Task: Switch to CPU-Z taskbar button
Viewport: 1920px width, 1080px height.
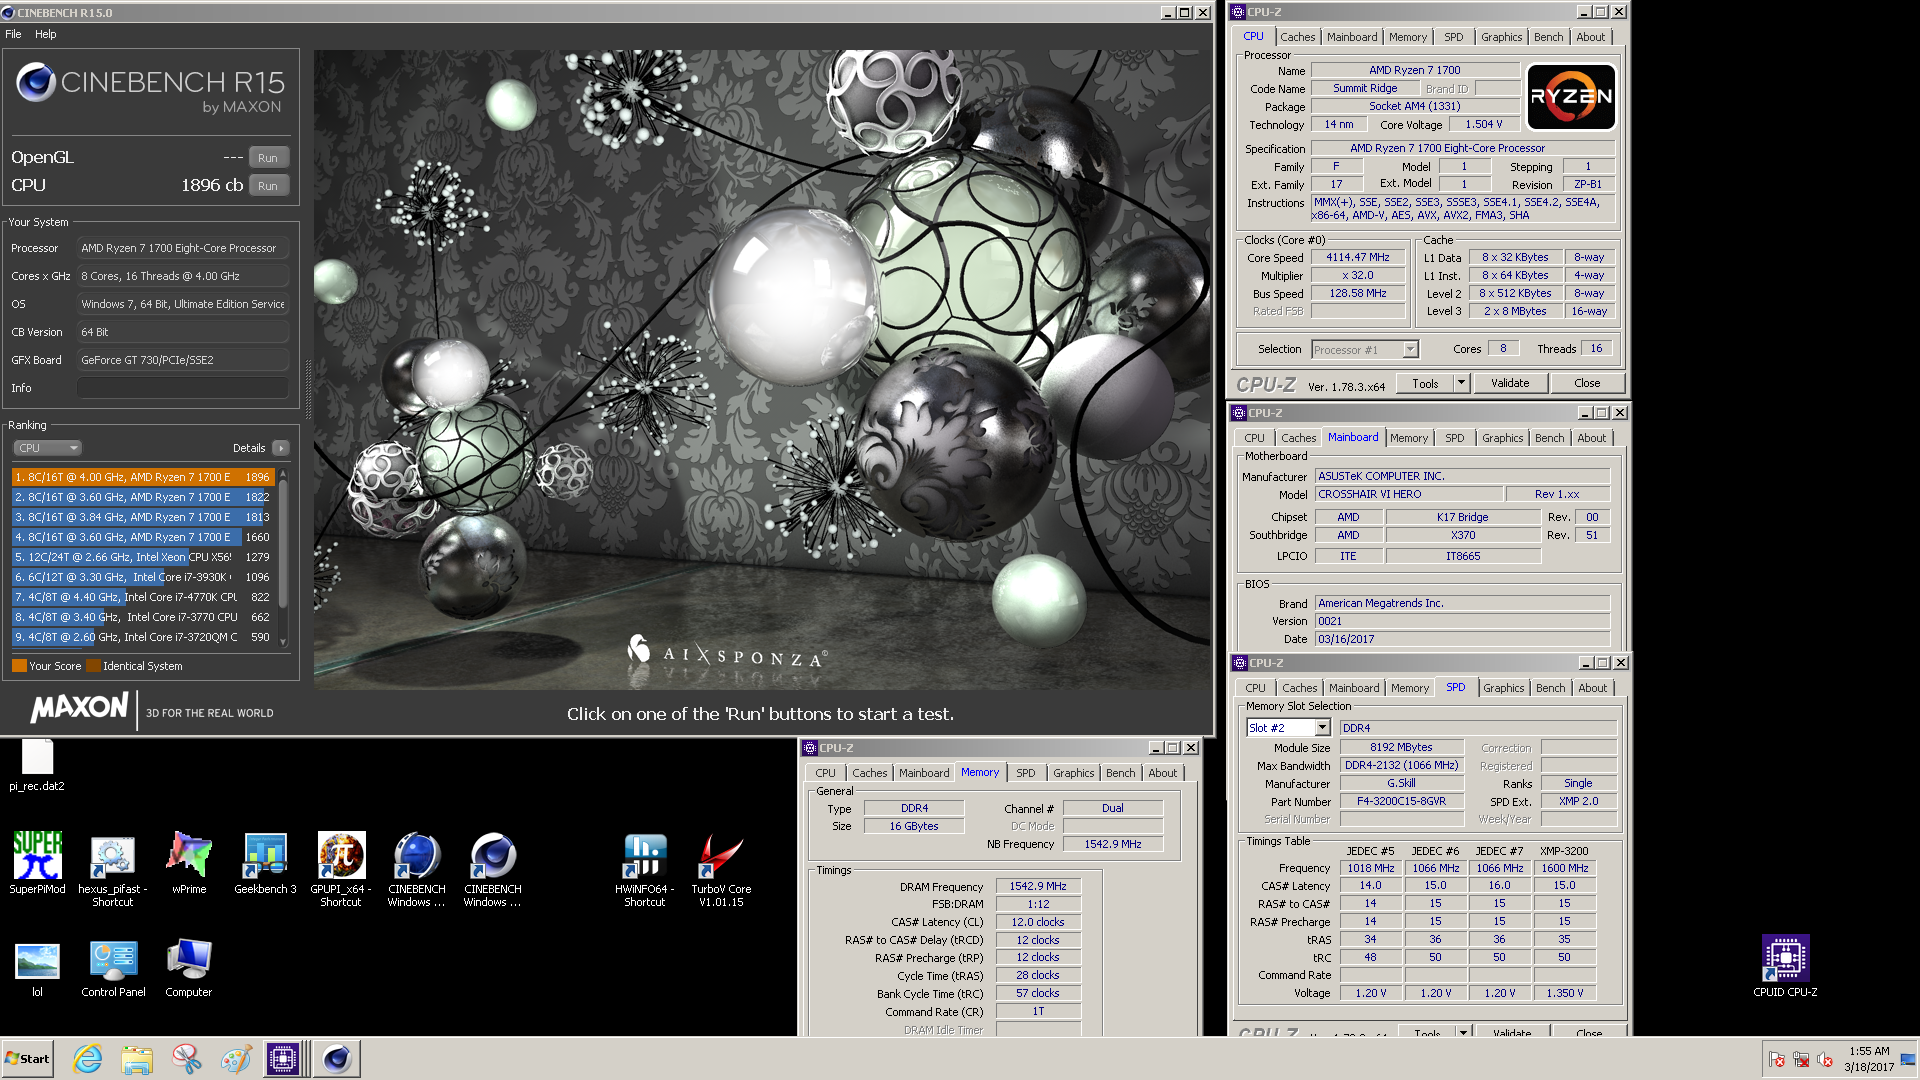Action: click(284, 1058)
